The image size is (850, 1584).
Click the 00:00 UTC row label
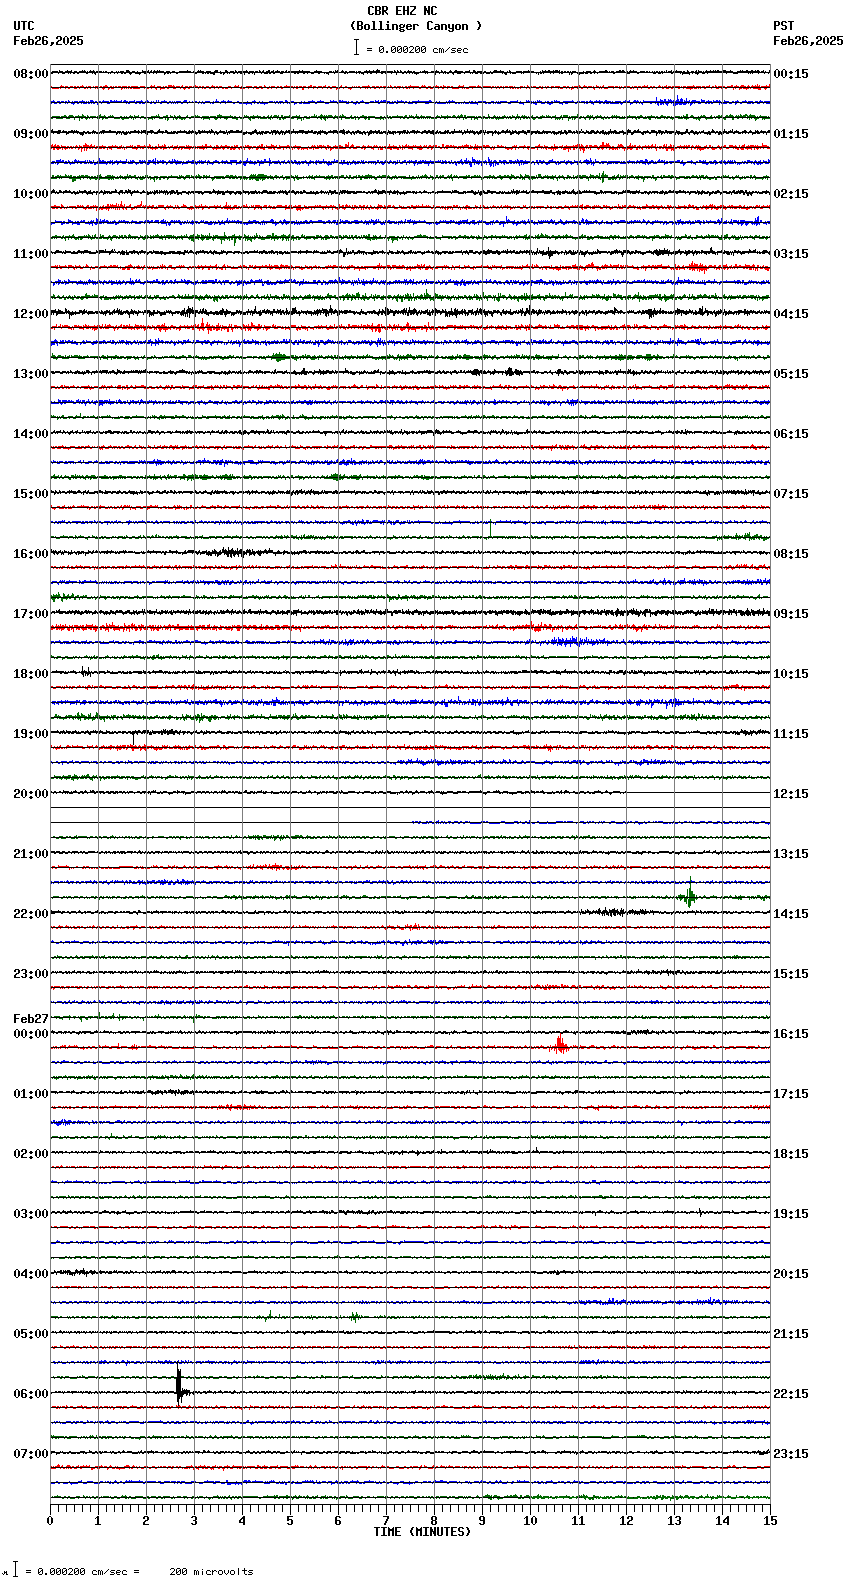[31, 1034]
